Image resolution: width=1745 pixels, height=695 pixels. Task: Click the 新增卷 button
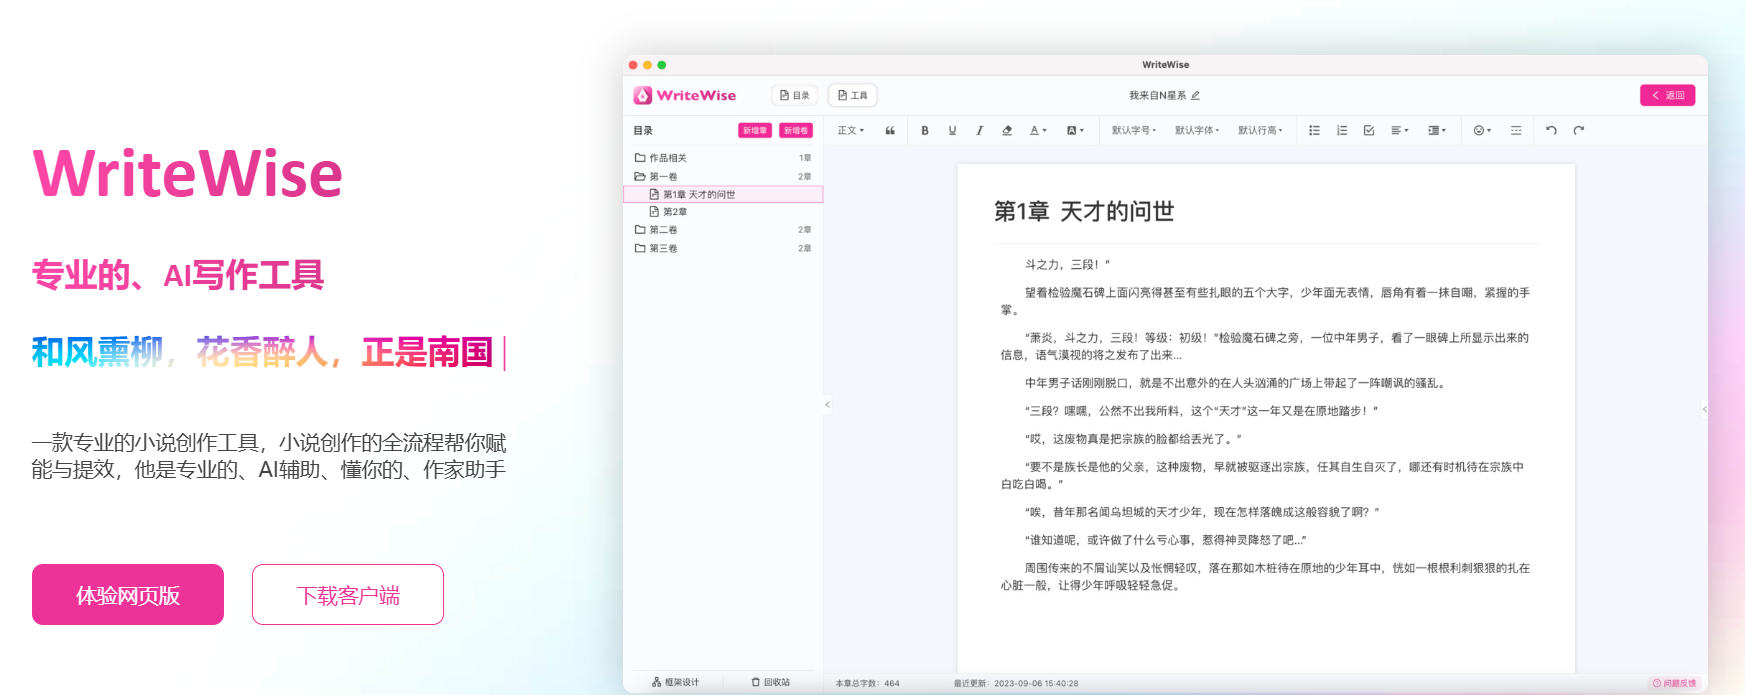(796, 131)
